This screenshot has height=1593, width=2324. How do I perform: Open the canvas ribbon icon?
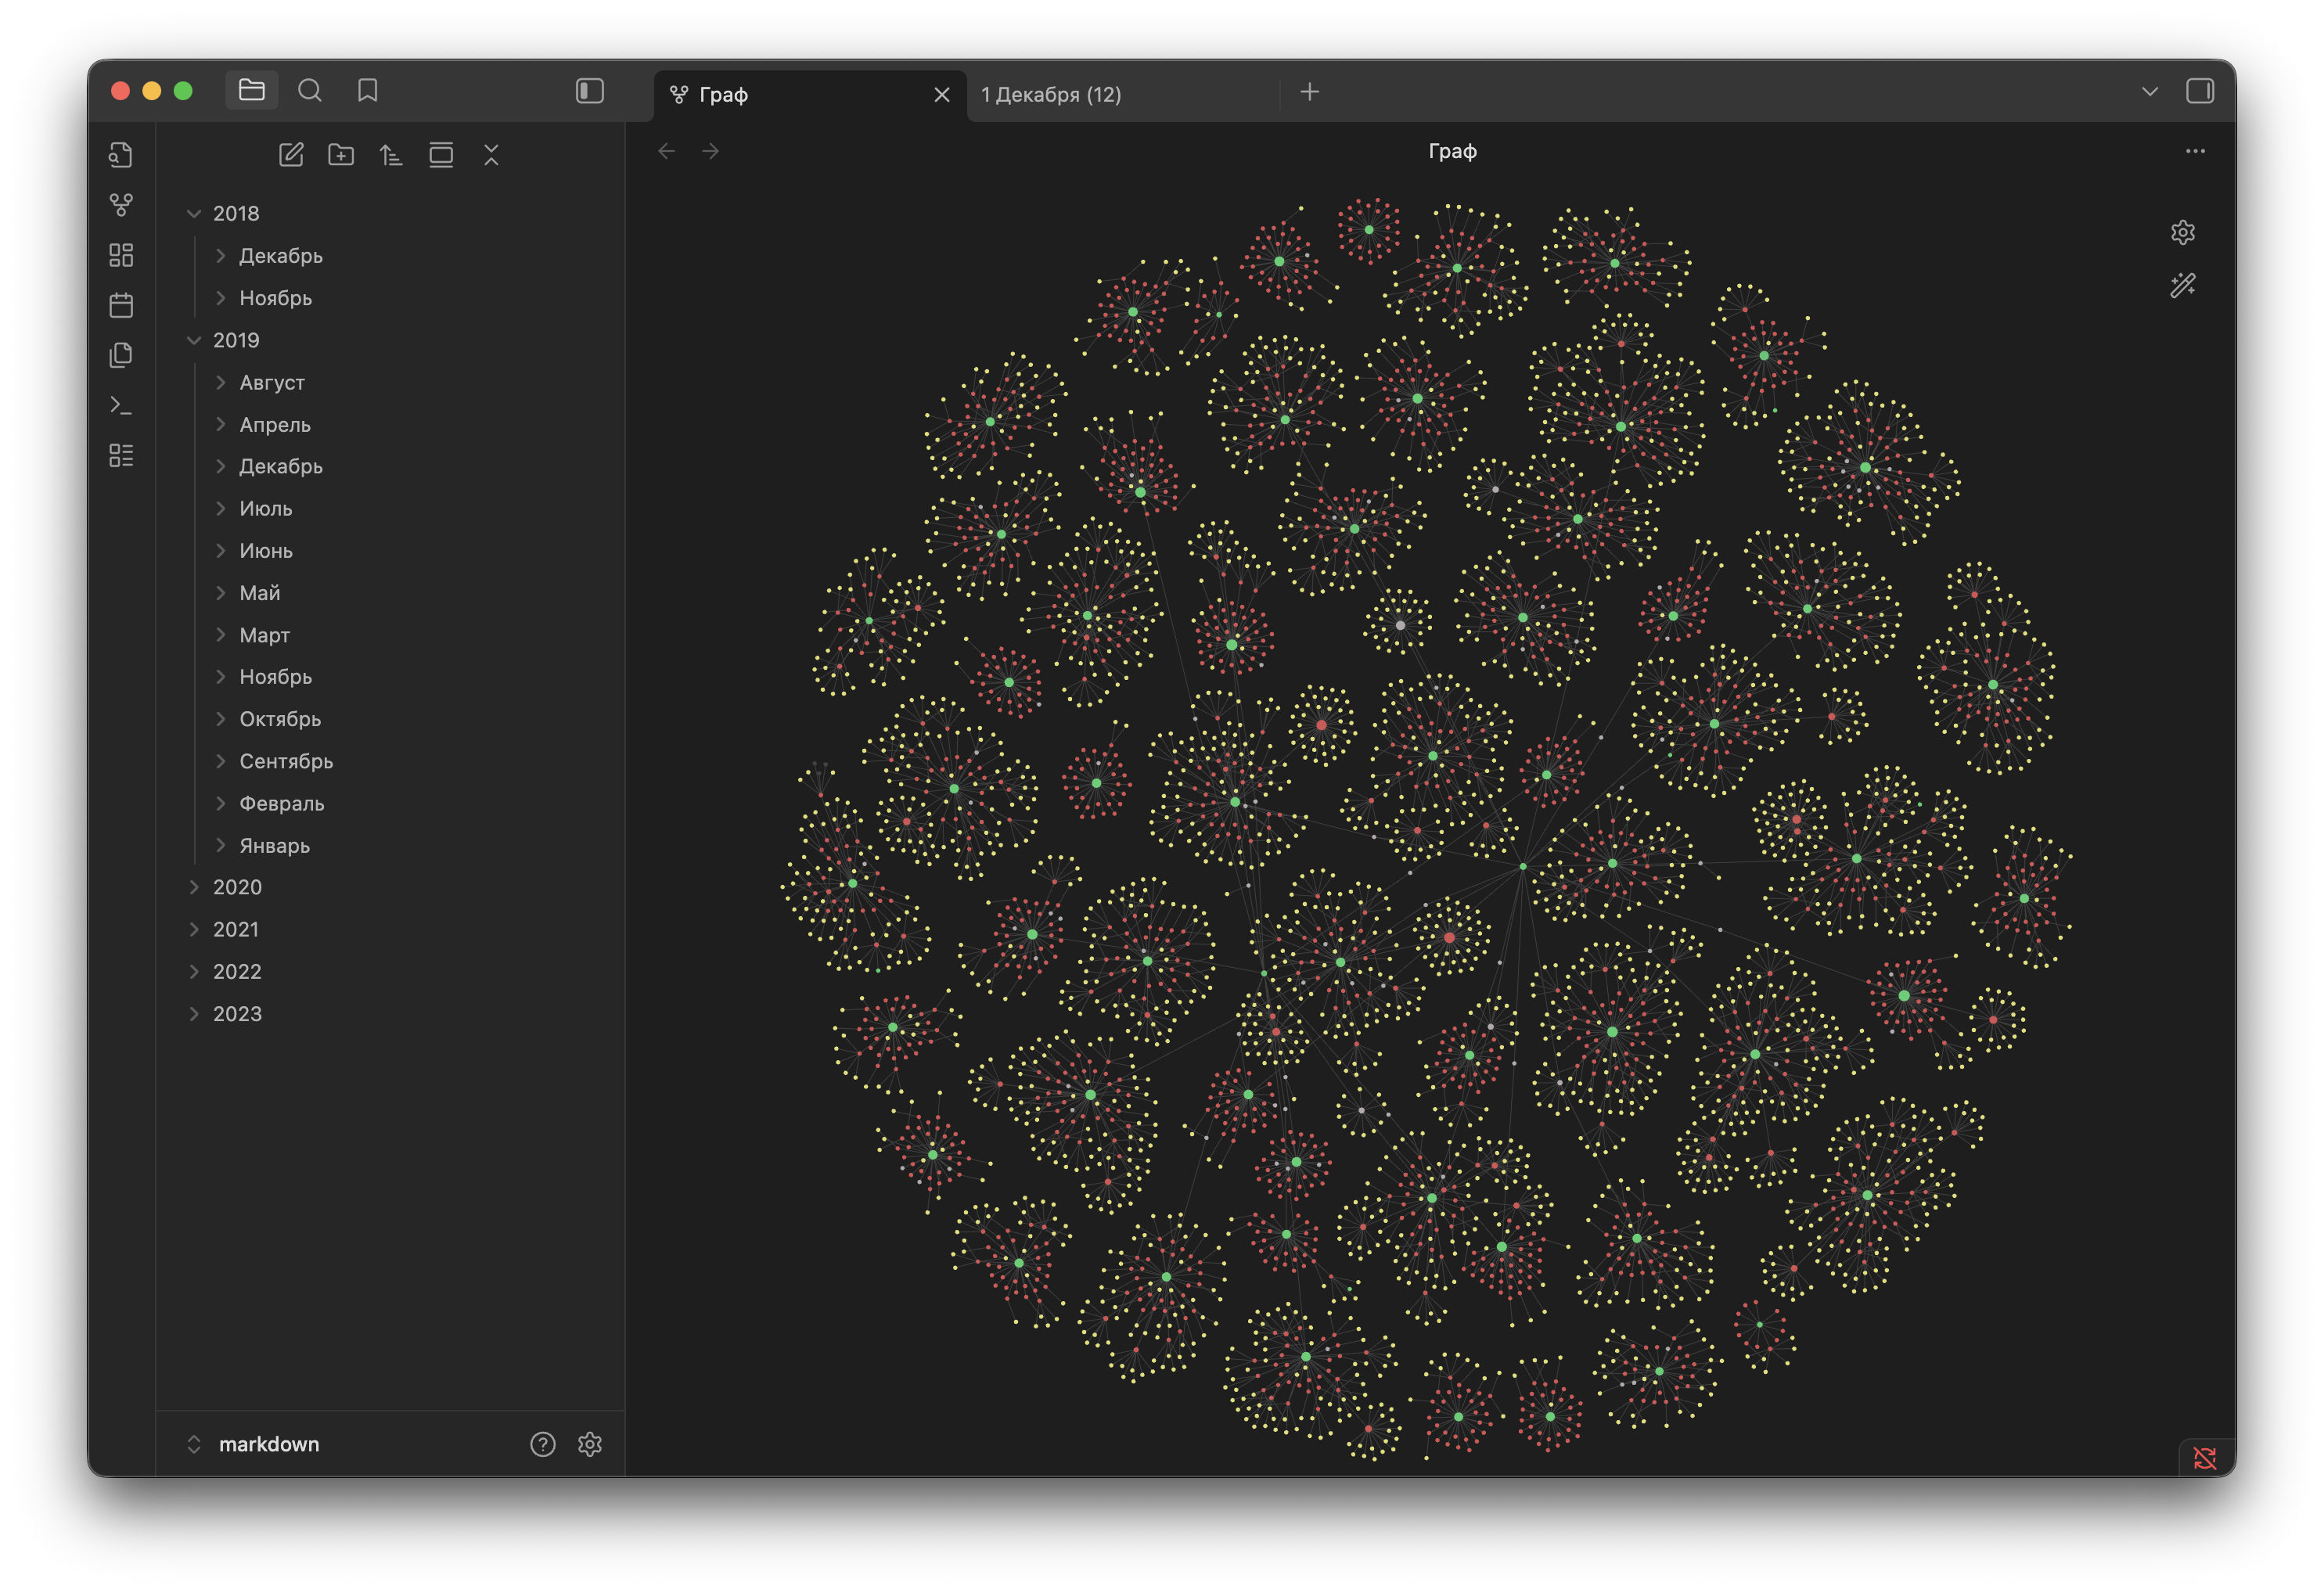[121, 255]
